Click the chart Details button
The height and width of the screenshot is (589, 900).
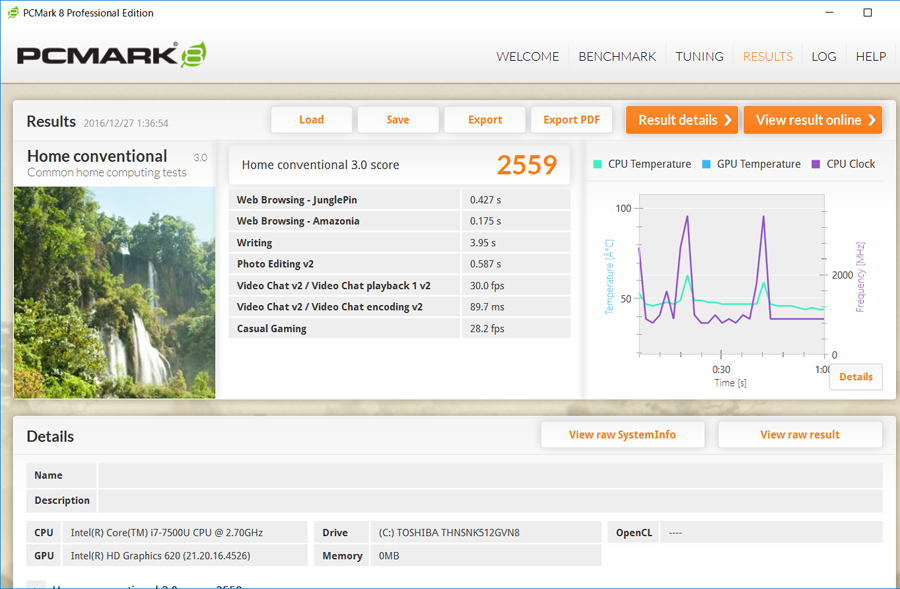coord(856,377)
